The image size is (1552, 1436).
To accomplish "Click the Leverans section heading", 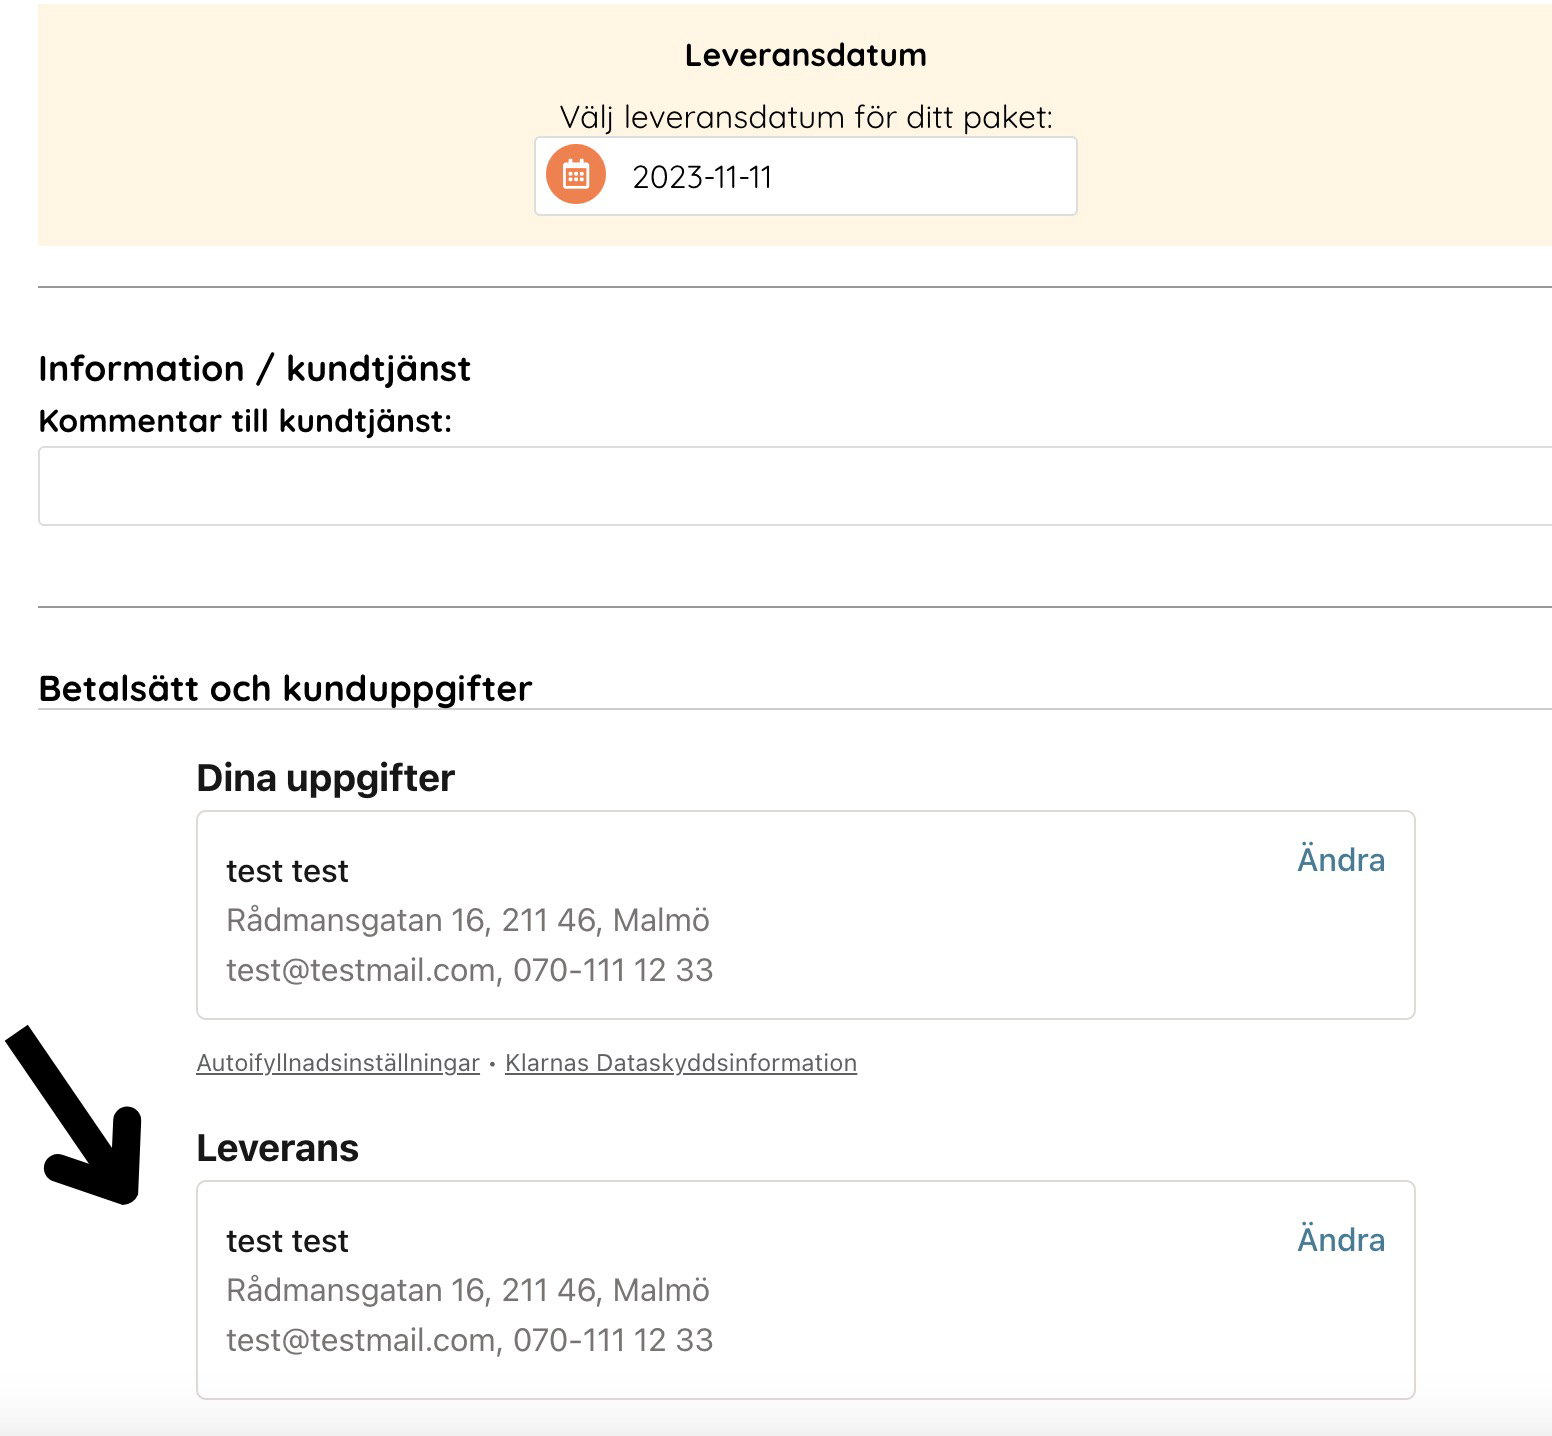I will tap(277, 1148).
